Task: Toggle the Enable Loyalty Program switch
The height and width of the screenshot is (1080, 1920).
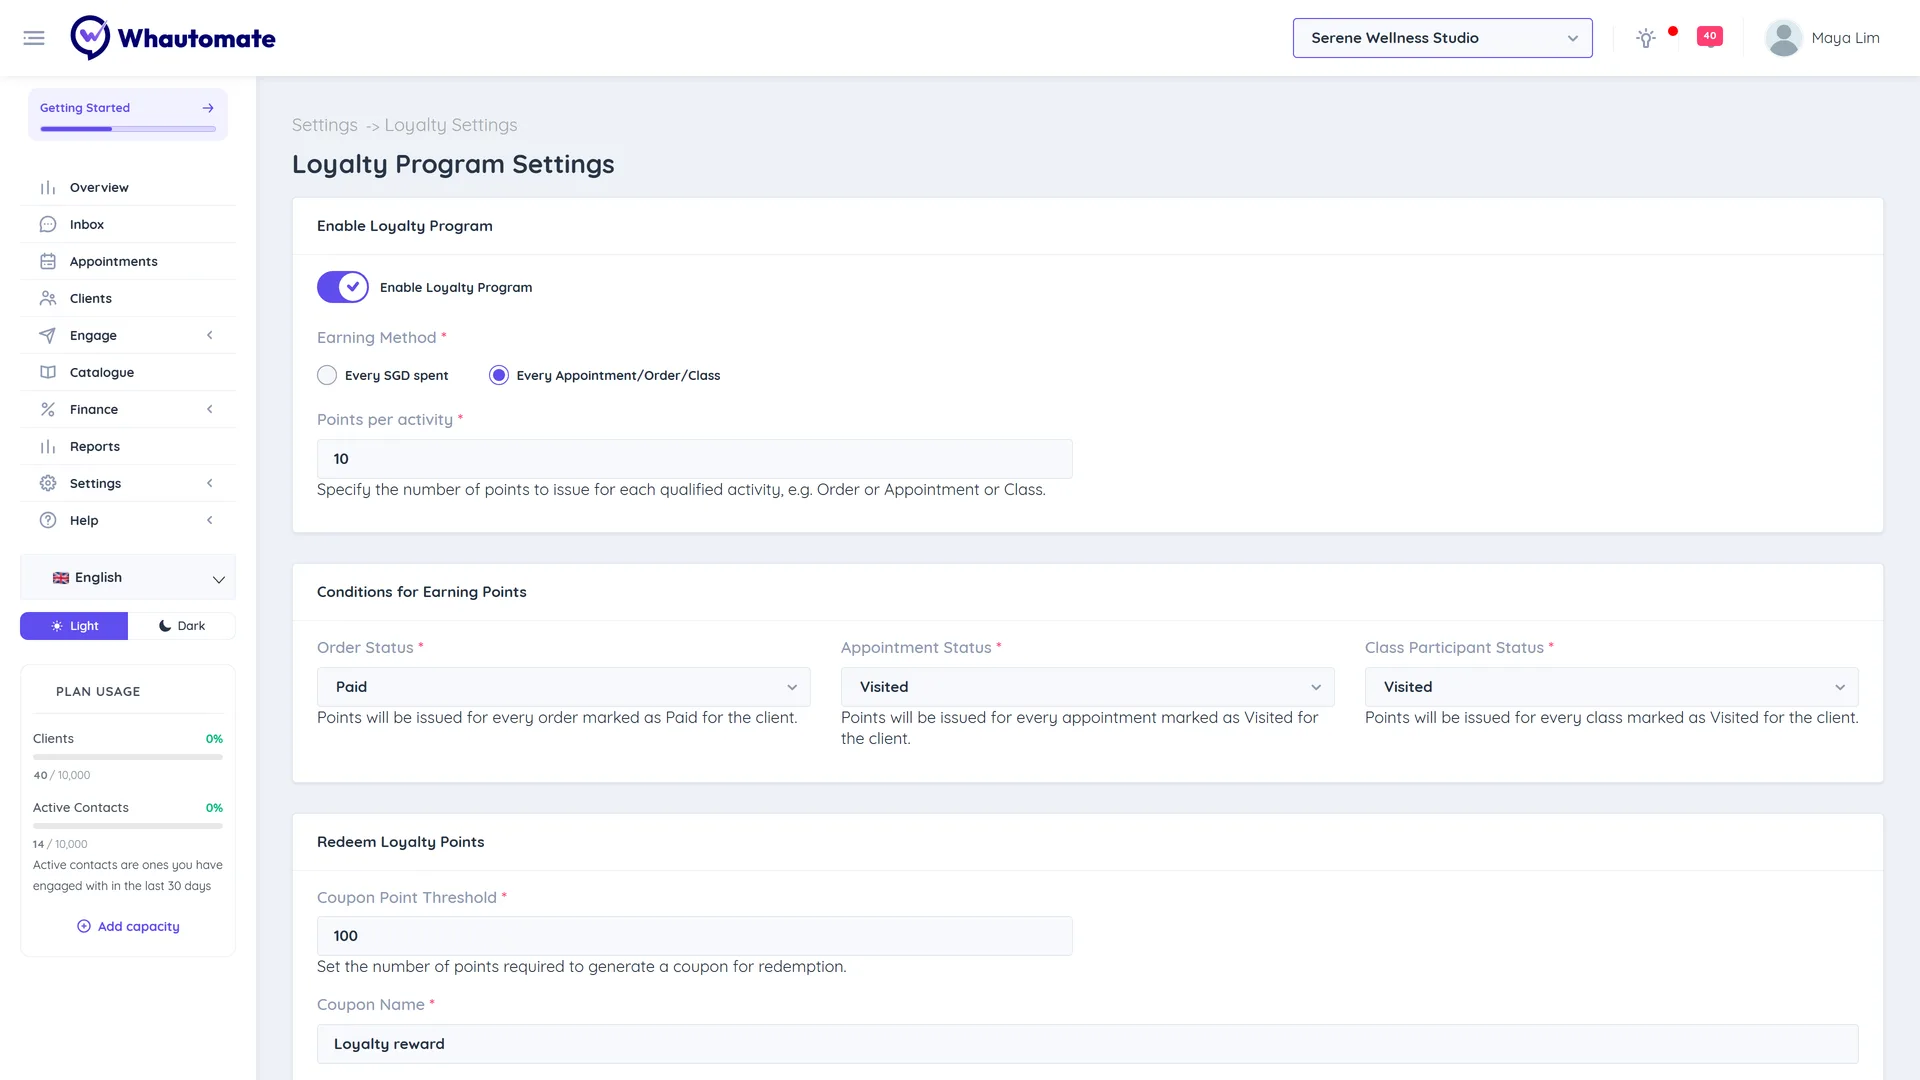Action: [343, 287]
